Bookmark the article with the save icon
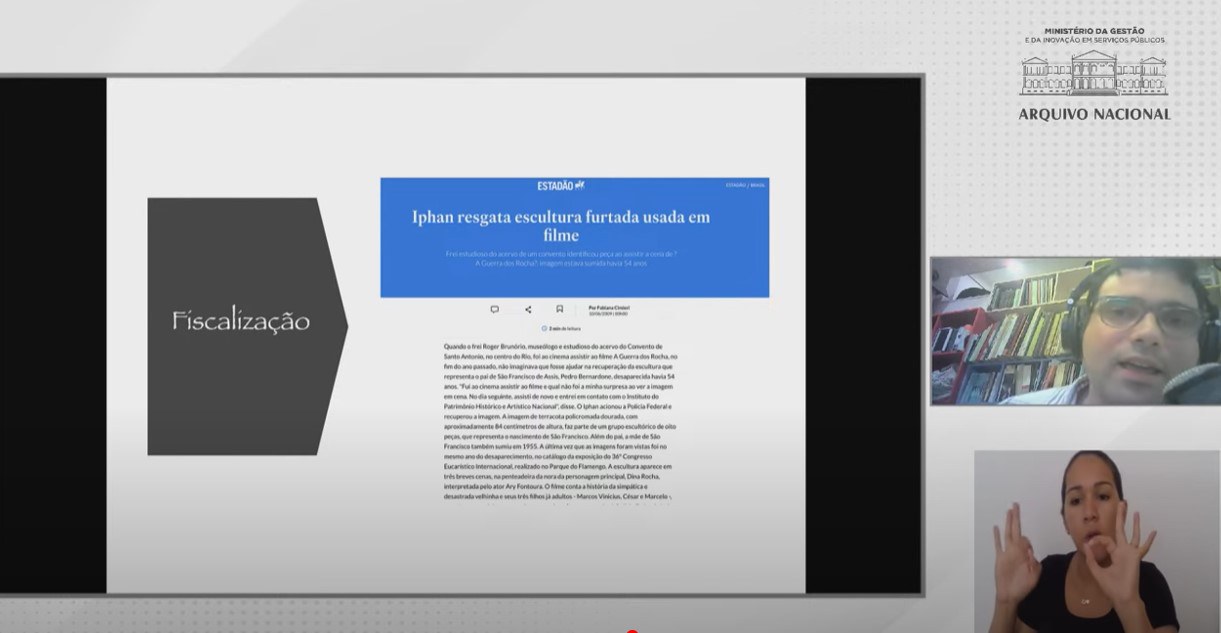The width and height of the screenshot is (1221, 633). point(560,309)
